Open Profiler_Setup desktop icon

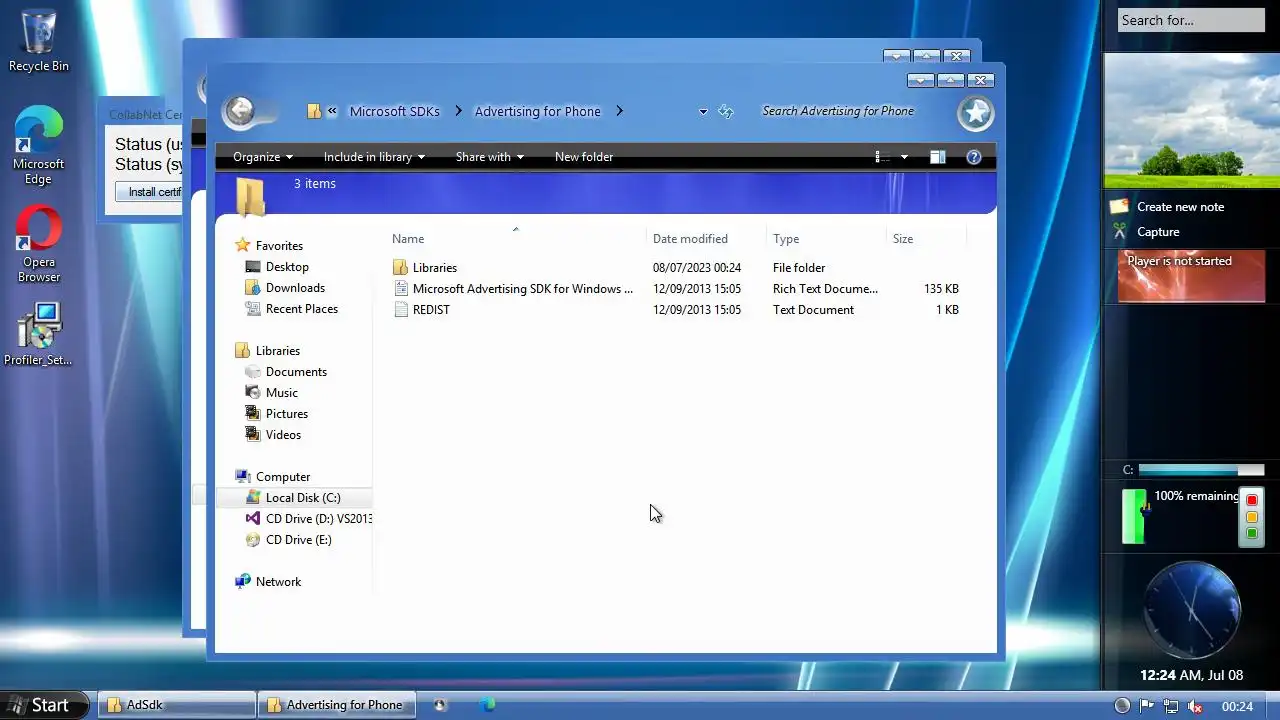38,334
